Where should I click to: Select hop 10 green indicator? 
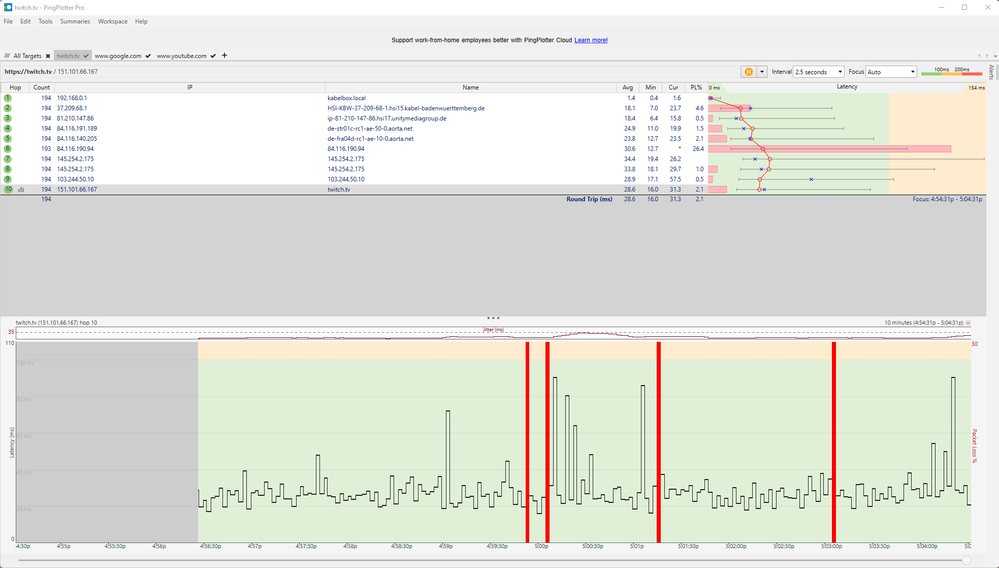coord(8,190)
